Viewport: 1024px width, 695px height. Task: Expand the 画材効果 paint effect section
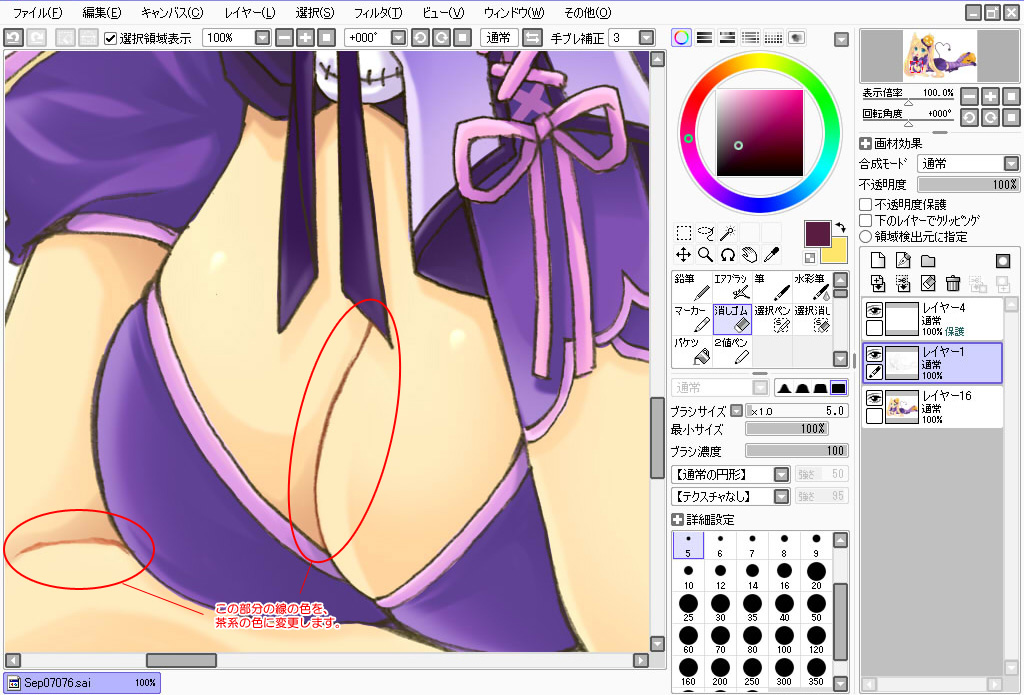click(865, 143)
